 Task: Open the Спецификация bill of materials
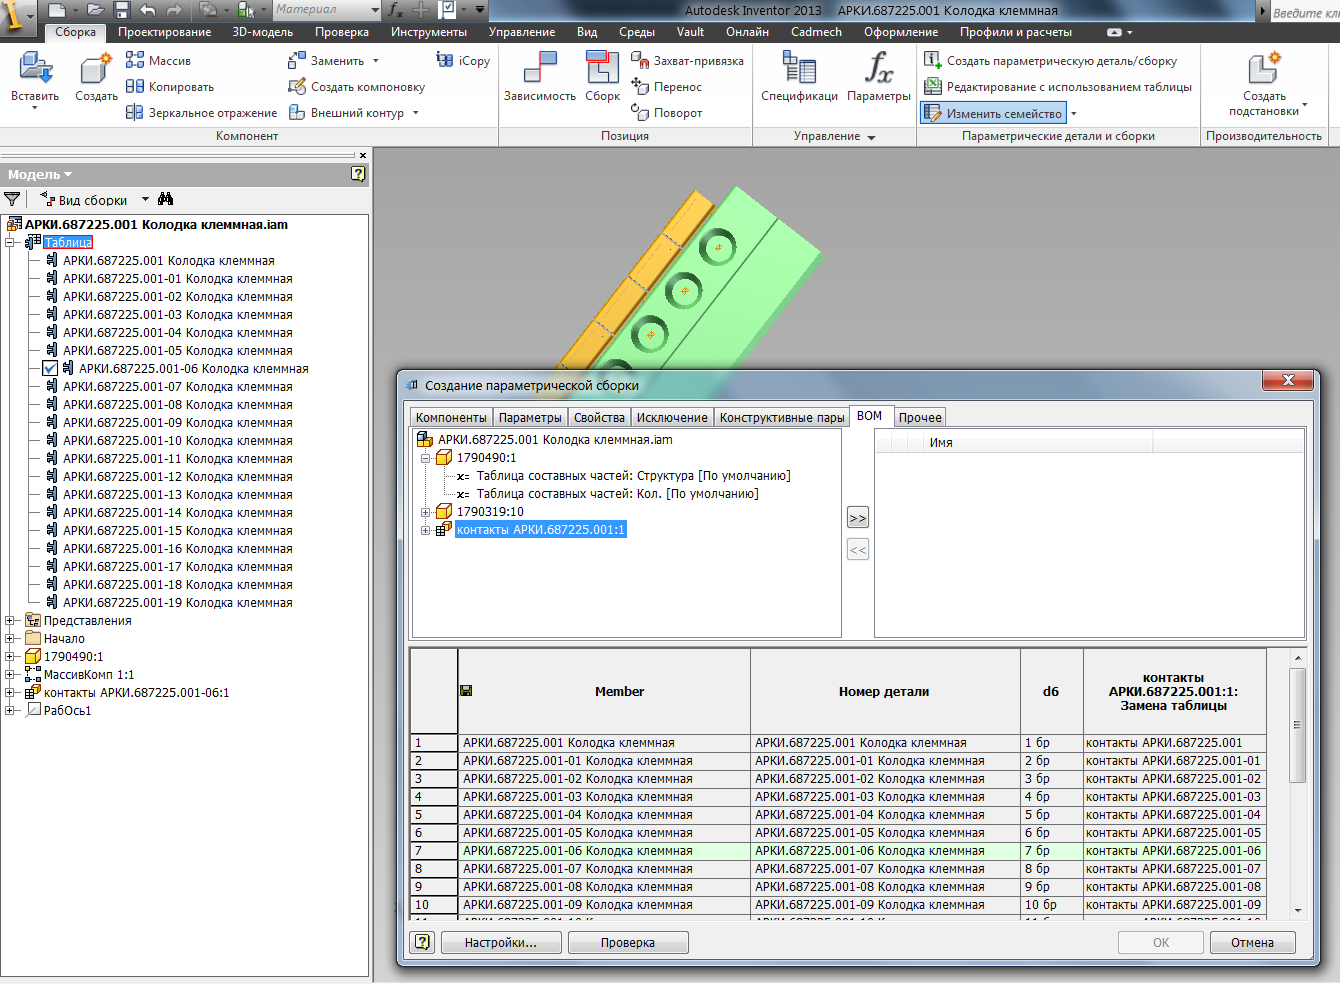click(x=799, y=77)
